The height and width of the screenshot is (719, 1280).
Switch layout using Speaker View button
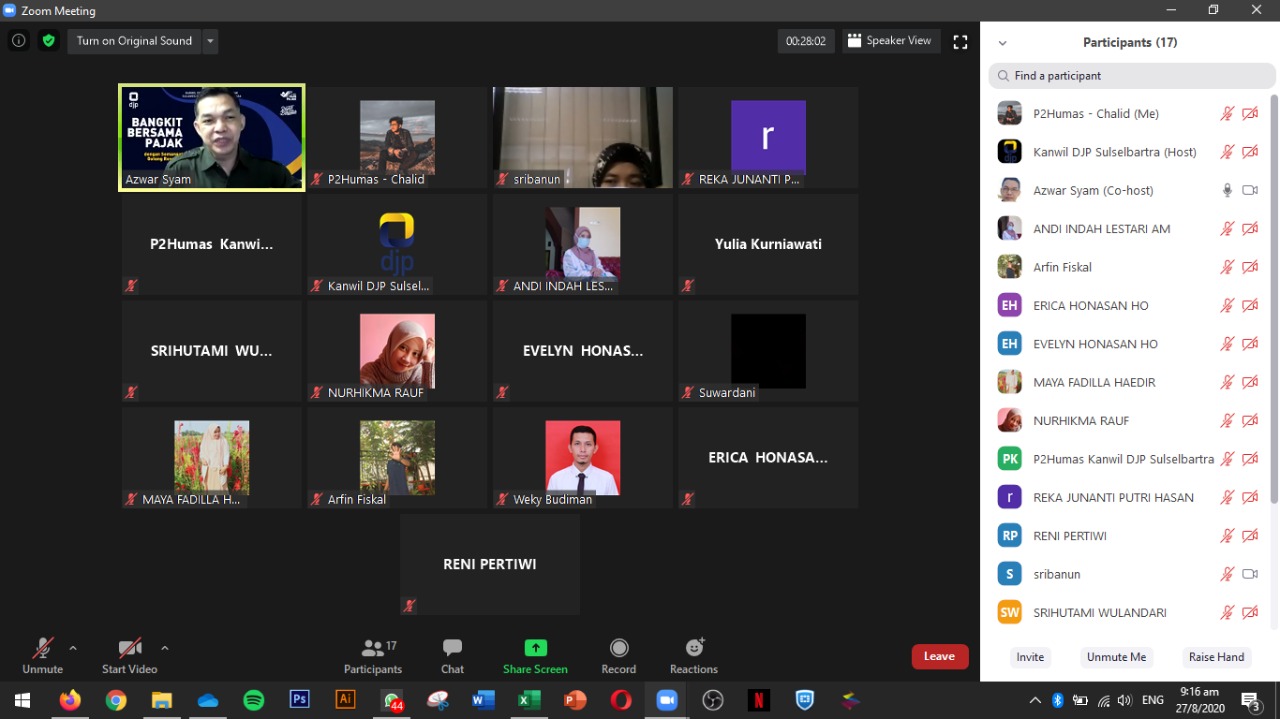pos(889,41)
